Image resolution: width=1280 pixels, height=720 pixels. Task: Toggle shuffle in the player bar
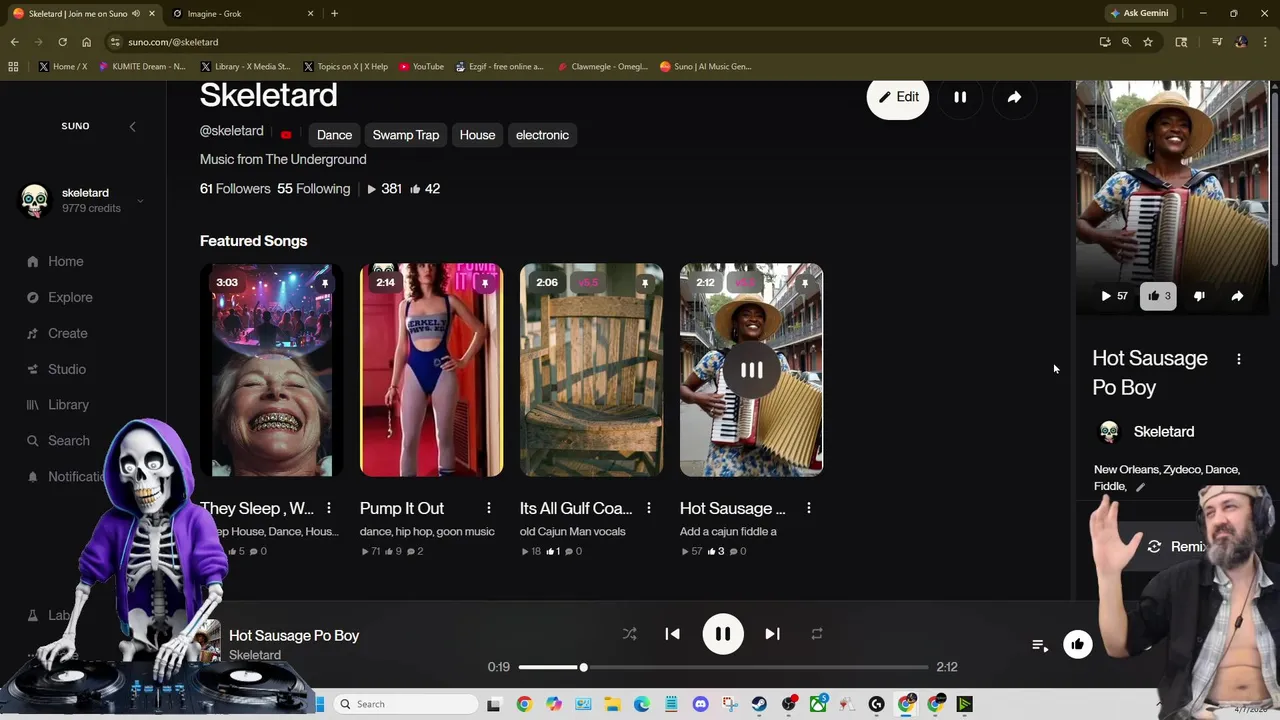(629, 634)
